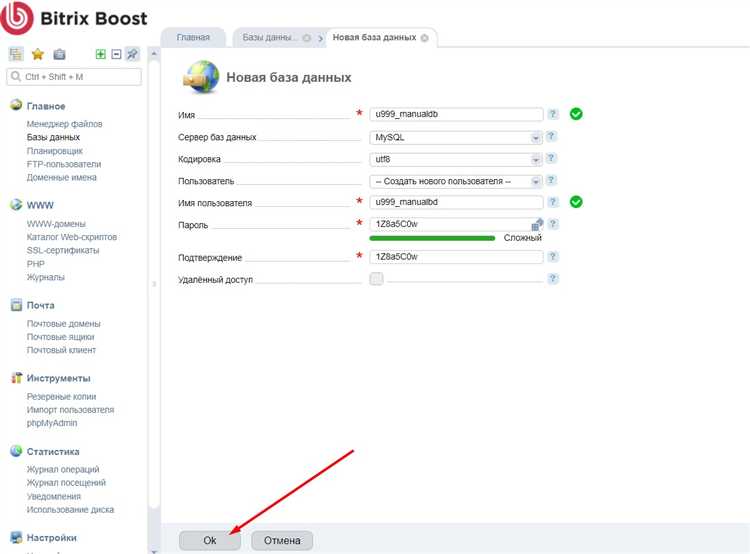The width and height of the screenshot is (750, 554).
Task: Click help icon next to Имя field
Action: tap(553, 114)
